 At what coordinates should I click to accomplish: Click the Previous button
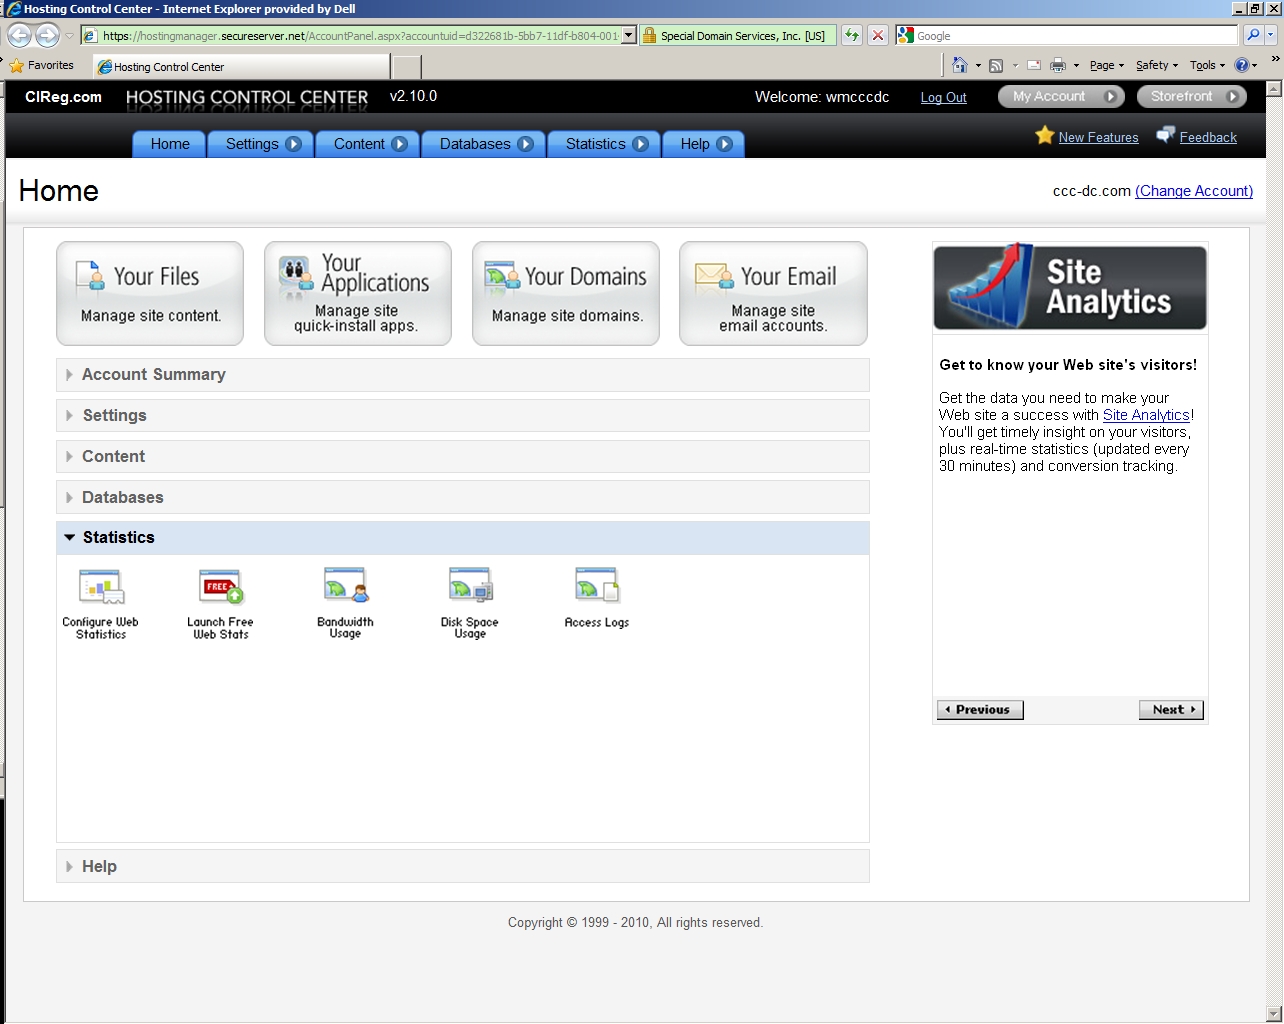[x=980, y=710]
